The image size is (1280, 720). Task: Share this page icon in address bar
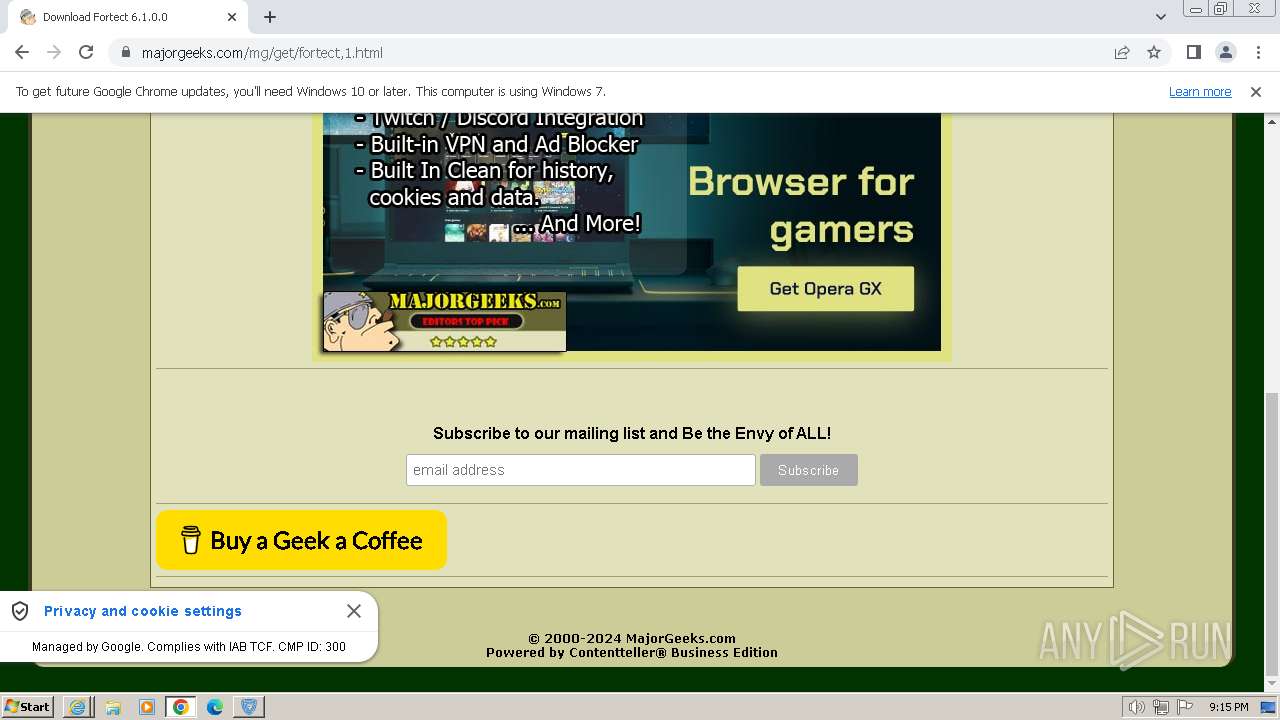coord(1122,53)
